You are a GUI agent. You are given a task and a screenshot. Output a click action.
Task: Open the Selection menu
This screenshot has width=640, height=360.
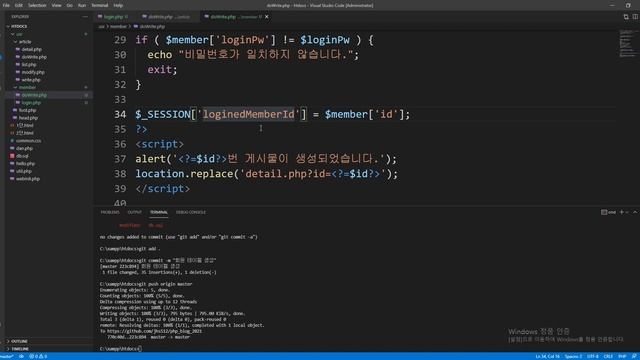(37, 5)
